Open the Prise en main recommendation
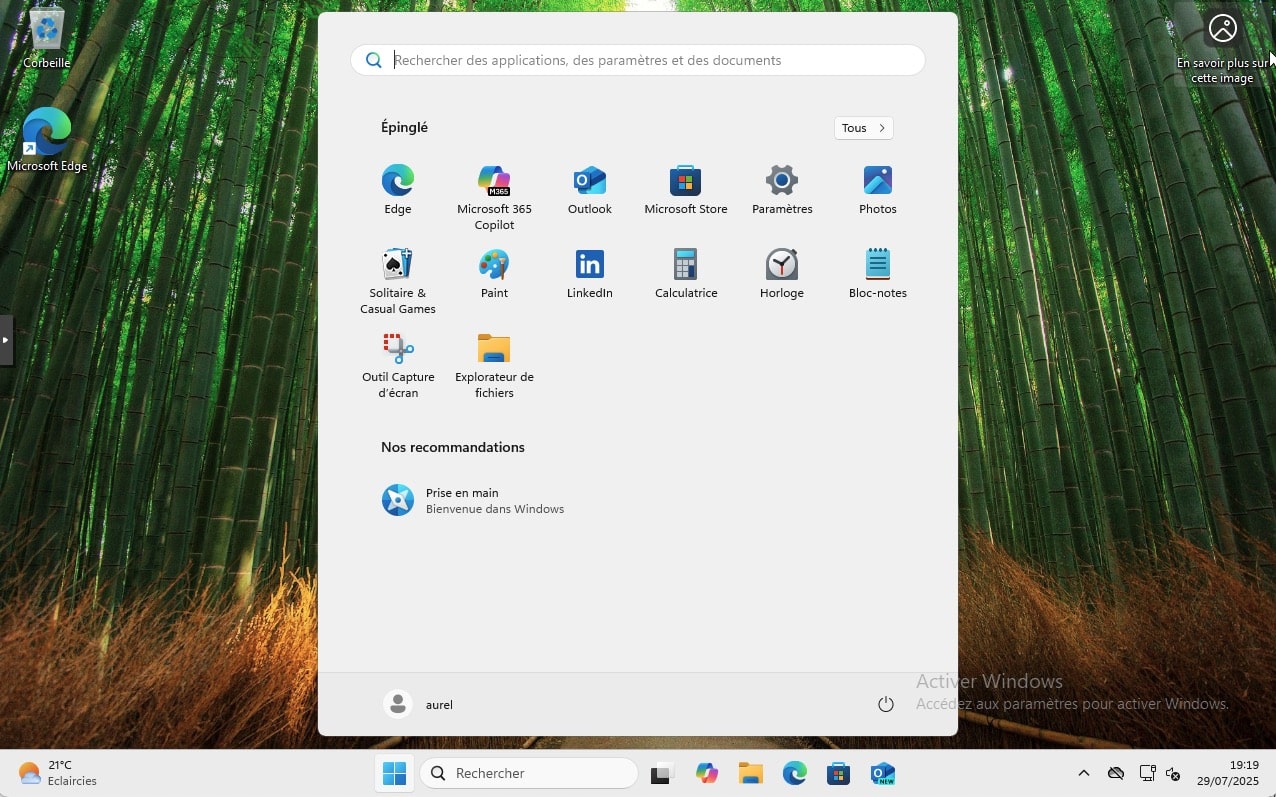Image resolution: width=1276 pixels, height=797 pixels. (x=472, y=500)
